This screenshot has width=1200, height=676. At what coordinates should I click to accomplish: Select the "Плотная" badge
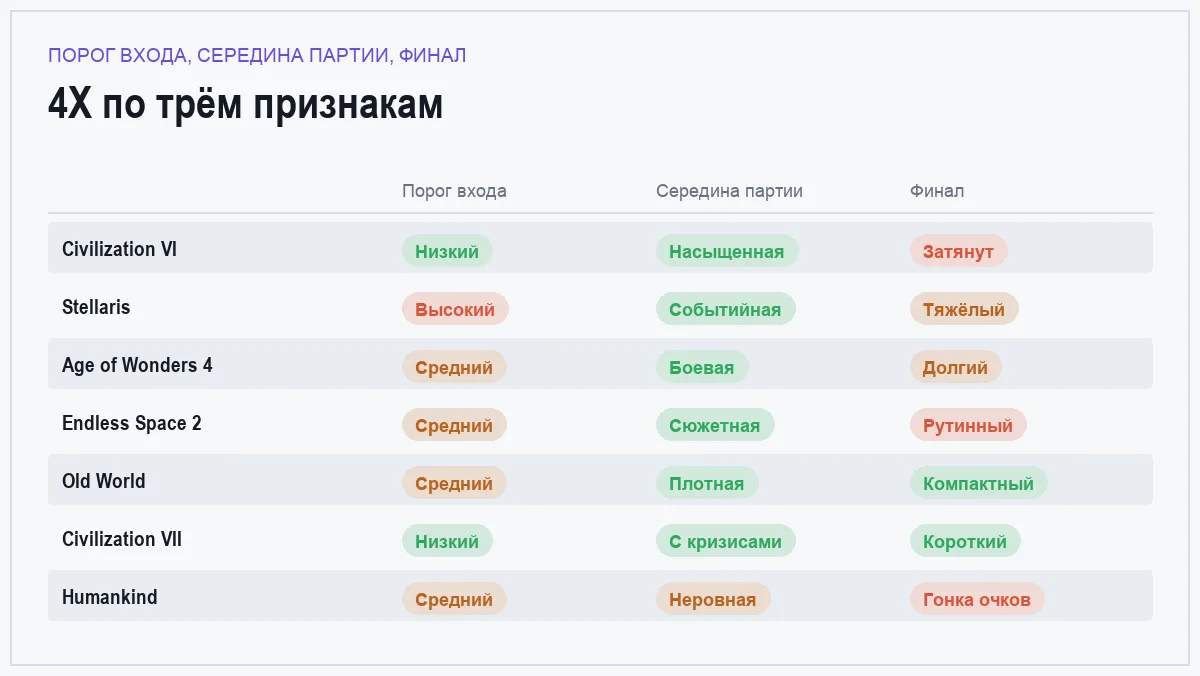coord(707,483)
